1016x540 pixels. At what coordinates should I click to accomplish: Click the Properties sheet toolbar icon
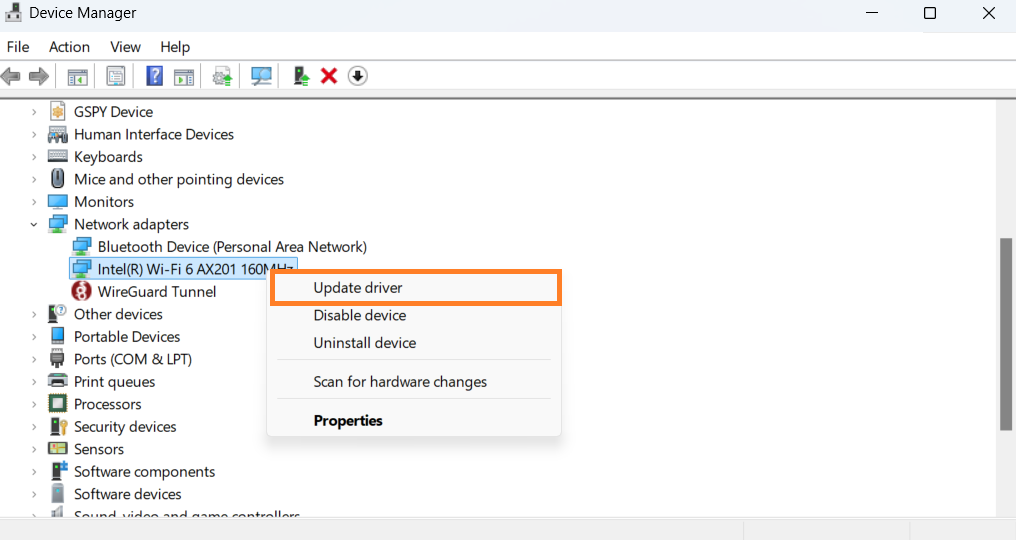point(116,76)
